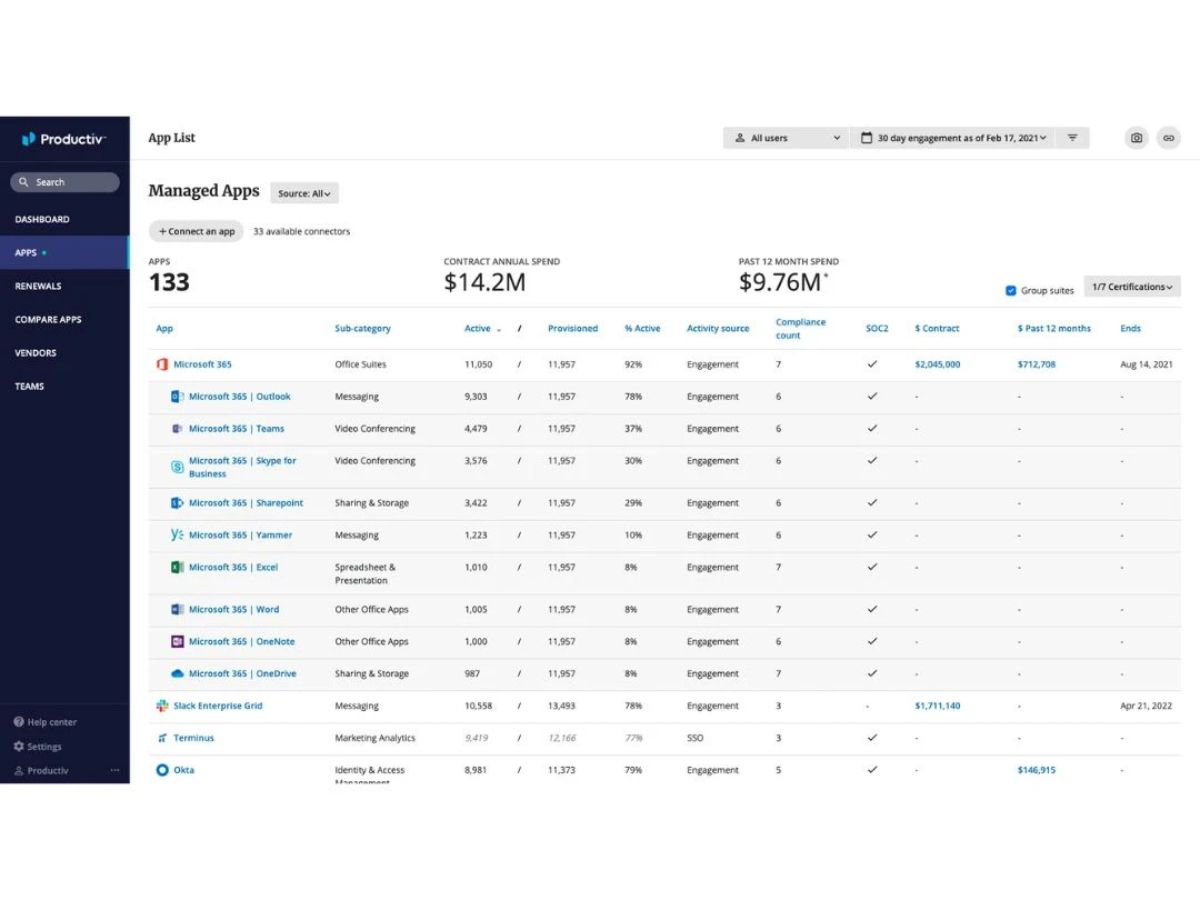Screen dimensions: 1200x900
Task: Click the Help center question icon
Action: (x=18, y=722)
